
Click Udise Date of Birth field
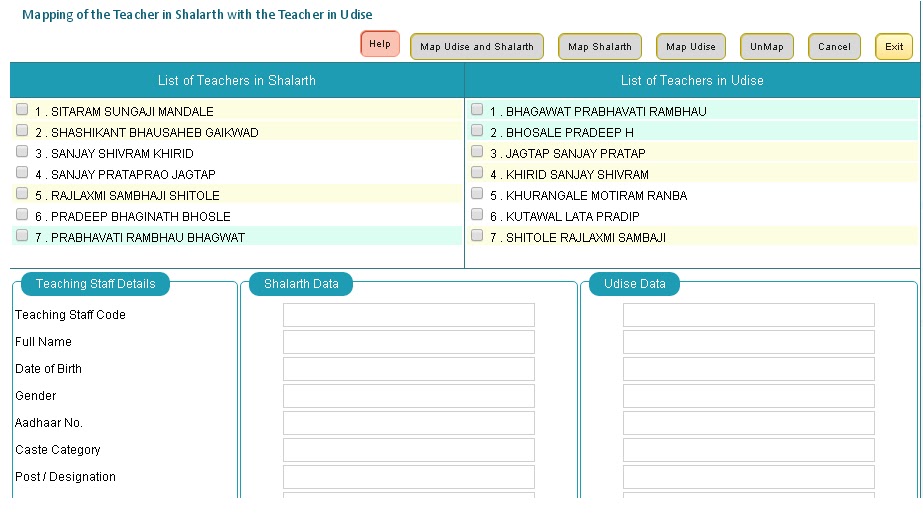(749, 369)
